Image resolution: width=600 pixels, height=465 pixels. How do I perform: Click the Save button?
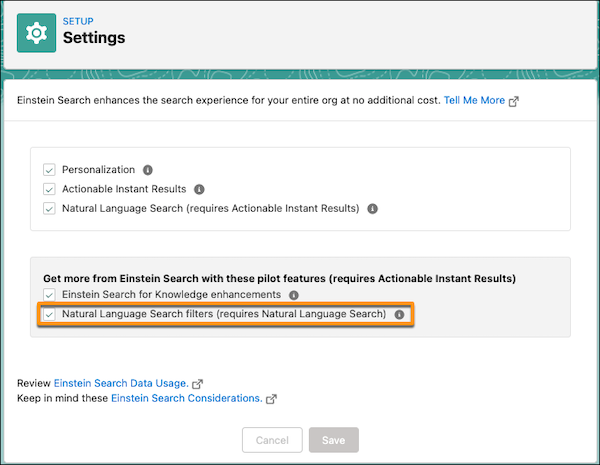coord(334,440)
